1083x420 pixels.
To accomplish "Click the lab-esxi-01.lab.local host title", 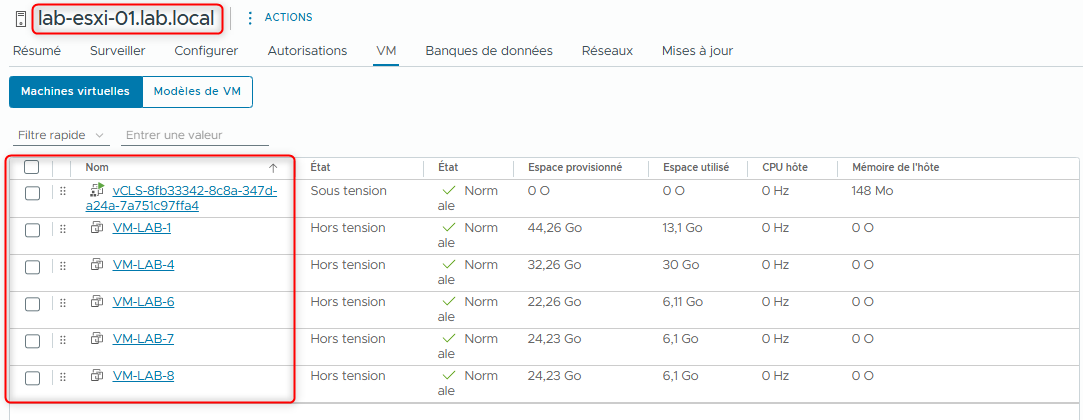I will tap(126, 18).
